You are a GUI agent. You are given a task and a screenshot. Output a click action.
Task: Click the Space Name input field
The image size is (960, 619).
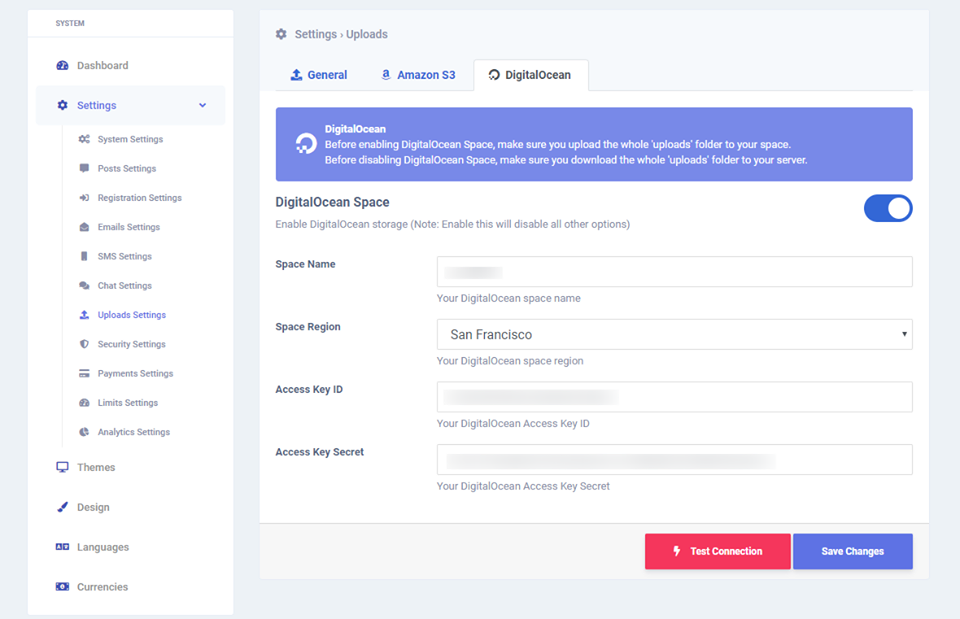click(x=674, y=272)
